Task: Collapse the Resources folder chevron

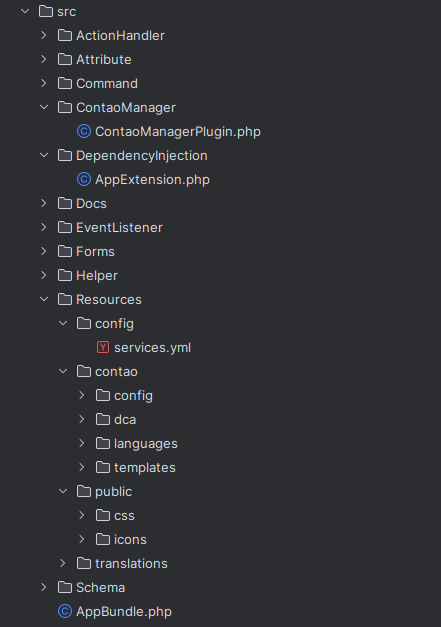Action: (x=44, y=299)
